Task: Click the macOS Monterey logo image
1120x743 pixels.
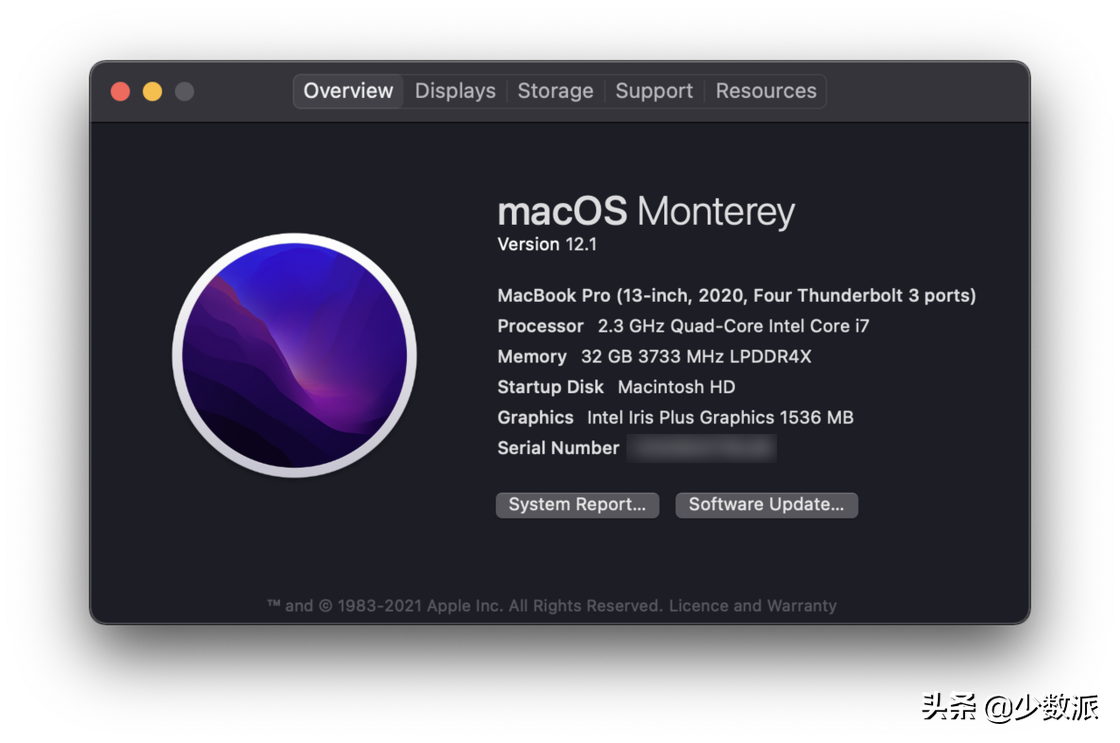Action: (294, 355)
